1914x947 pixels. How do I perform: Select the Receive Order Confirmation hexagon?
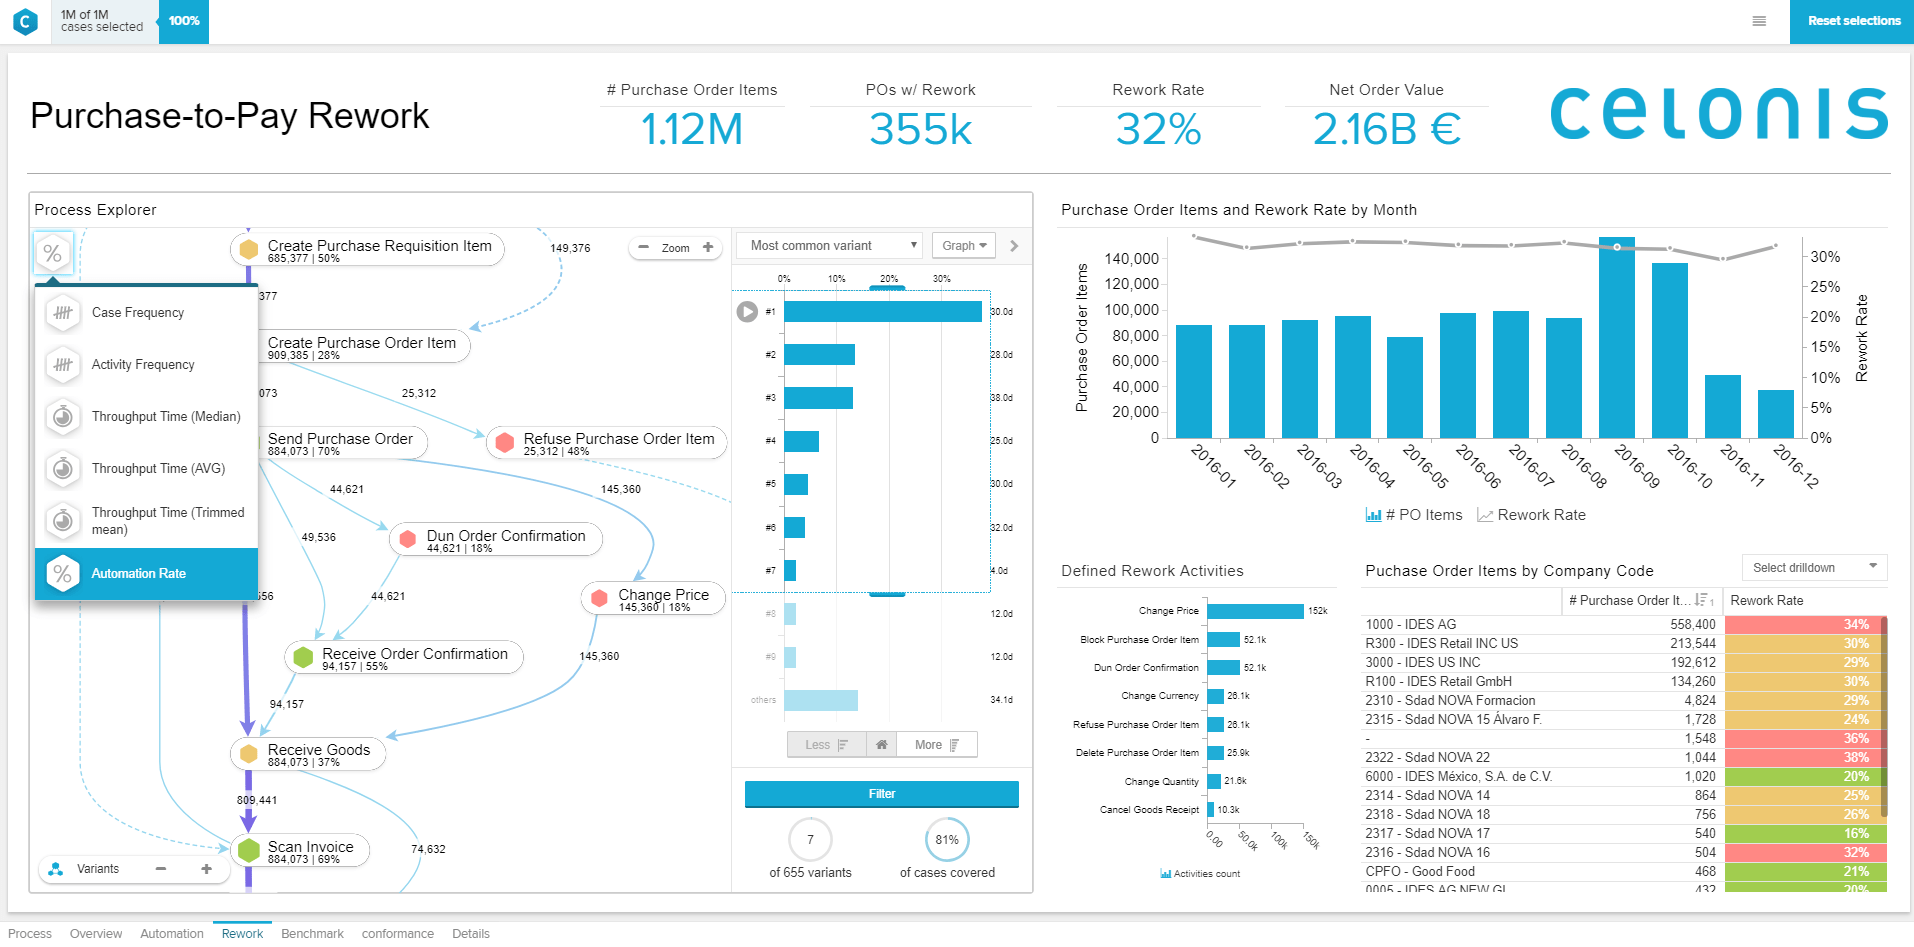[303, 657]
